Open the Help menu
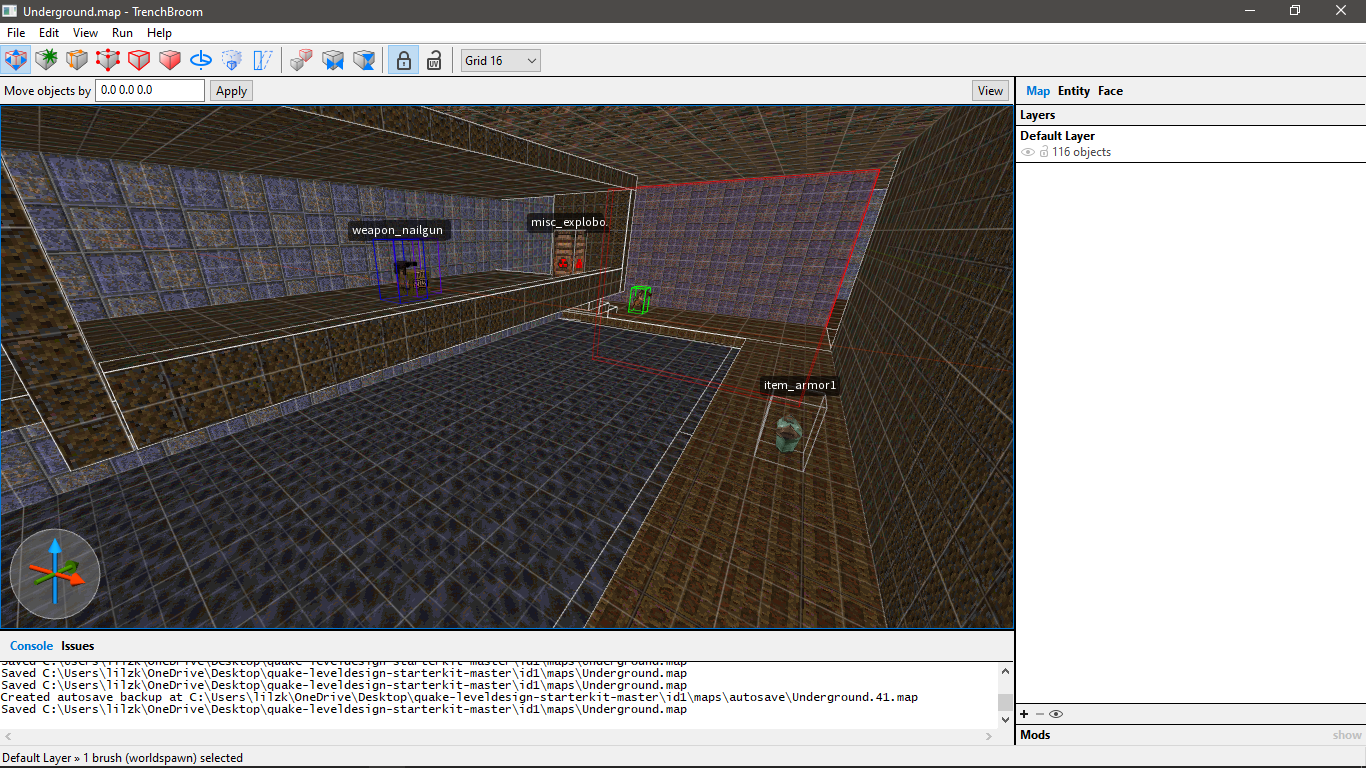This screenshot has width=1366, height=768. tap(159, 33)
